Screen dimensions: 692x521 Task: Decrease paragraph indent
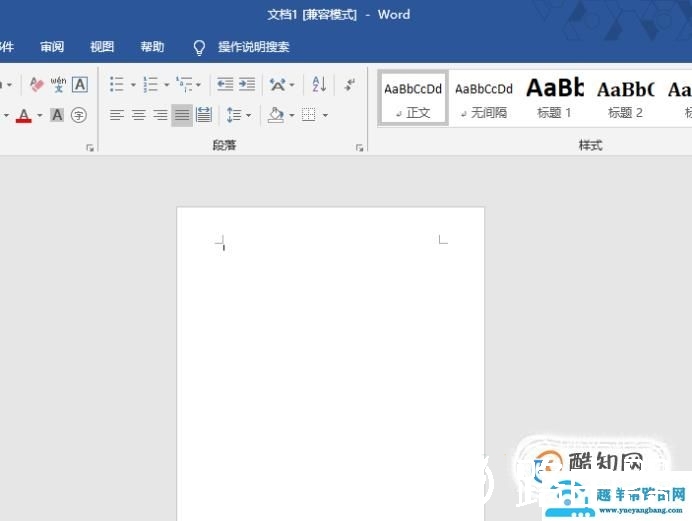(x=225, y=84)
